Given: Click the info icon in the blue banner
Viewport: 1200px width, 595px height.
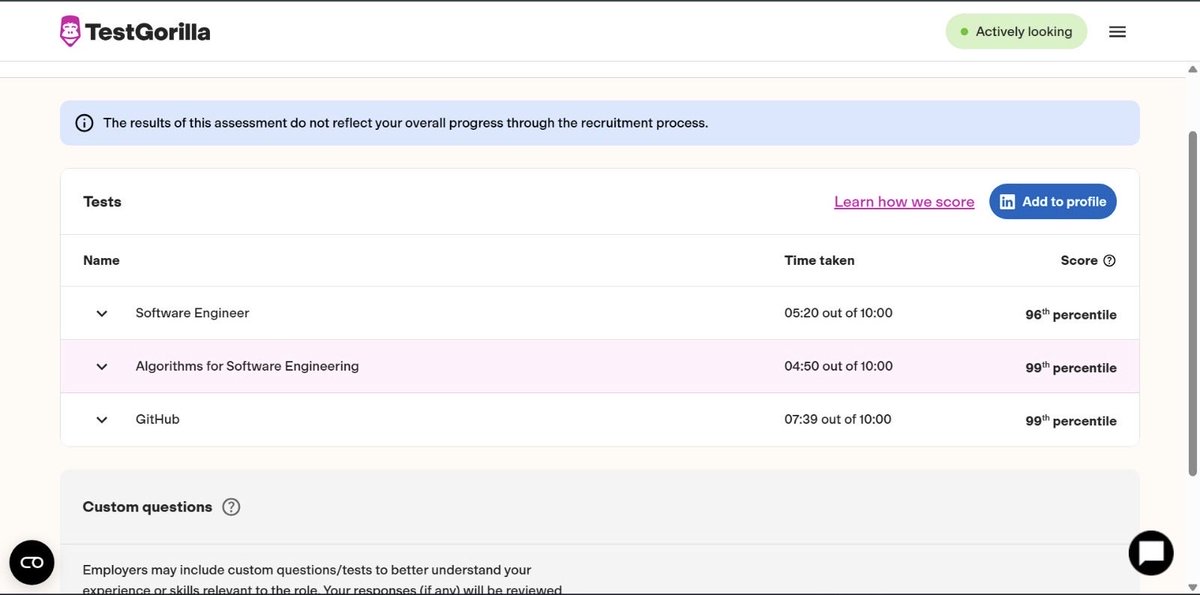Looking at the screenshot, I should point(85,123).
